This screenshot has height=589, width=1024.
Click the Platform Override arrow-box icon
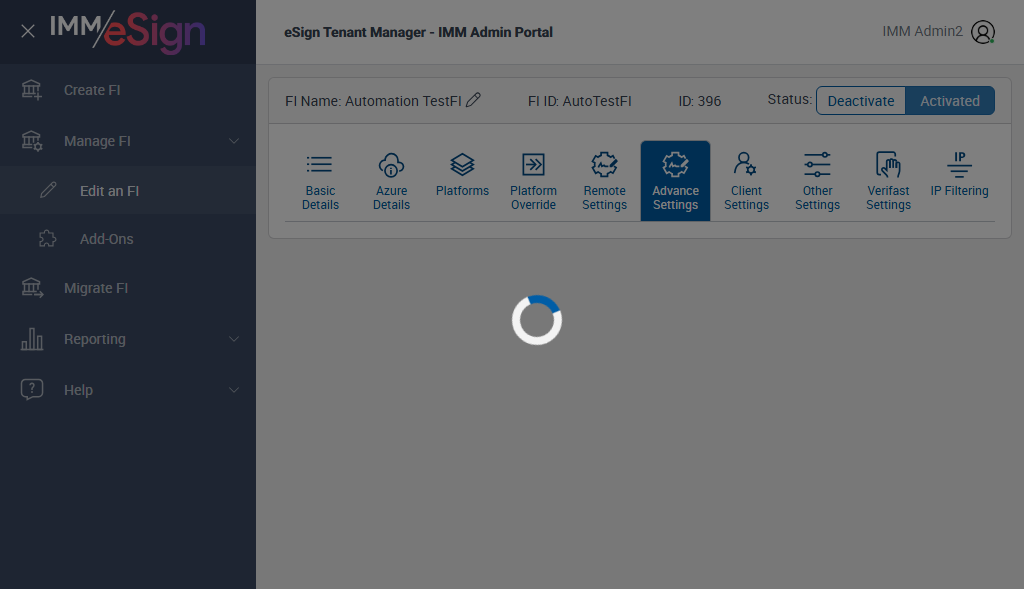click(534, 165)
